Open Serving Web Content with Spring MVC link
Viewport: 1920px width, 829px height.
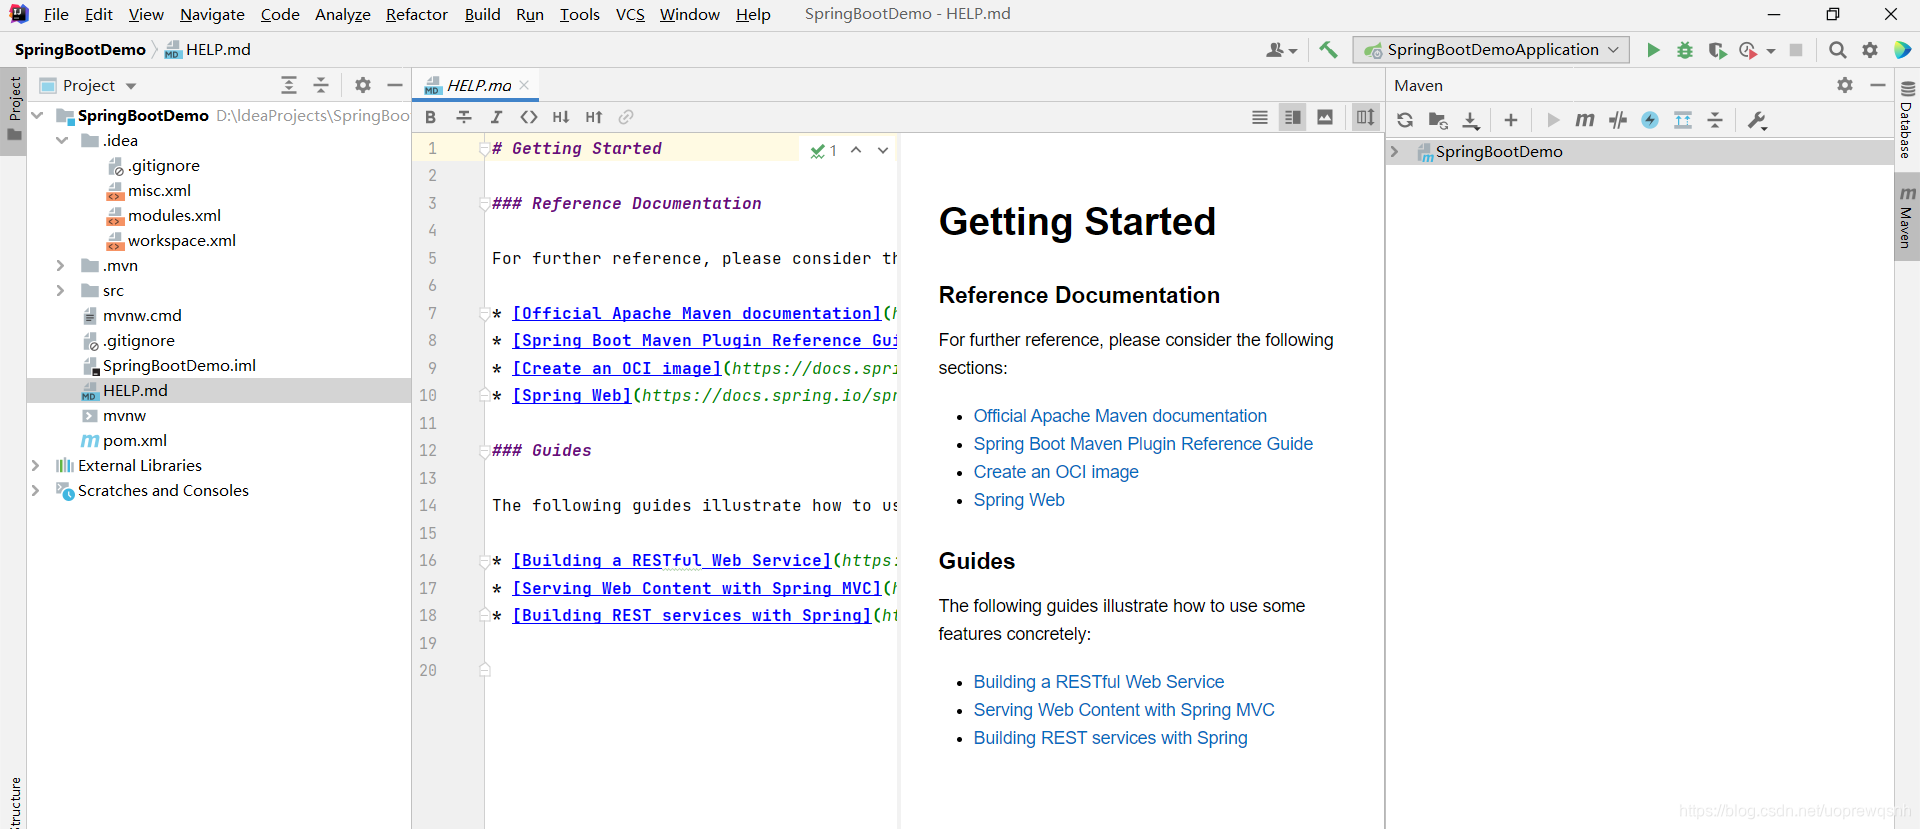coord(1124,710)
